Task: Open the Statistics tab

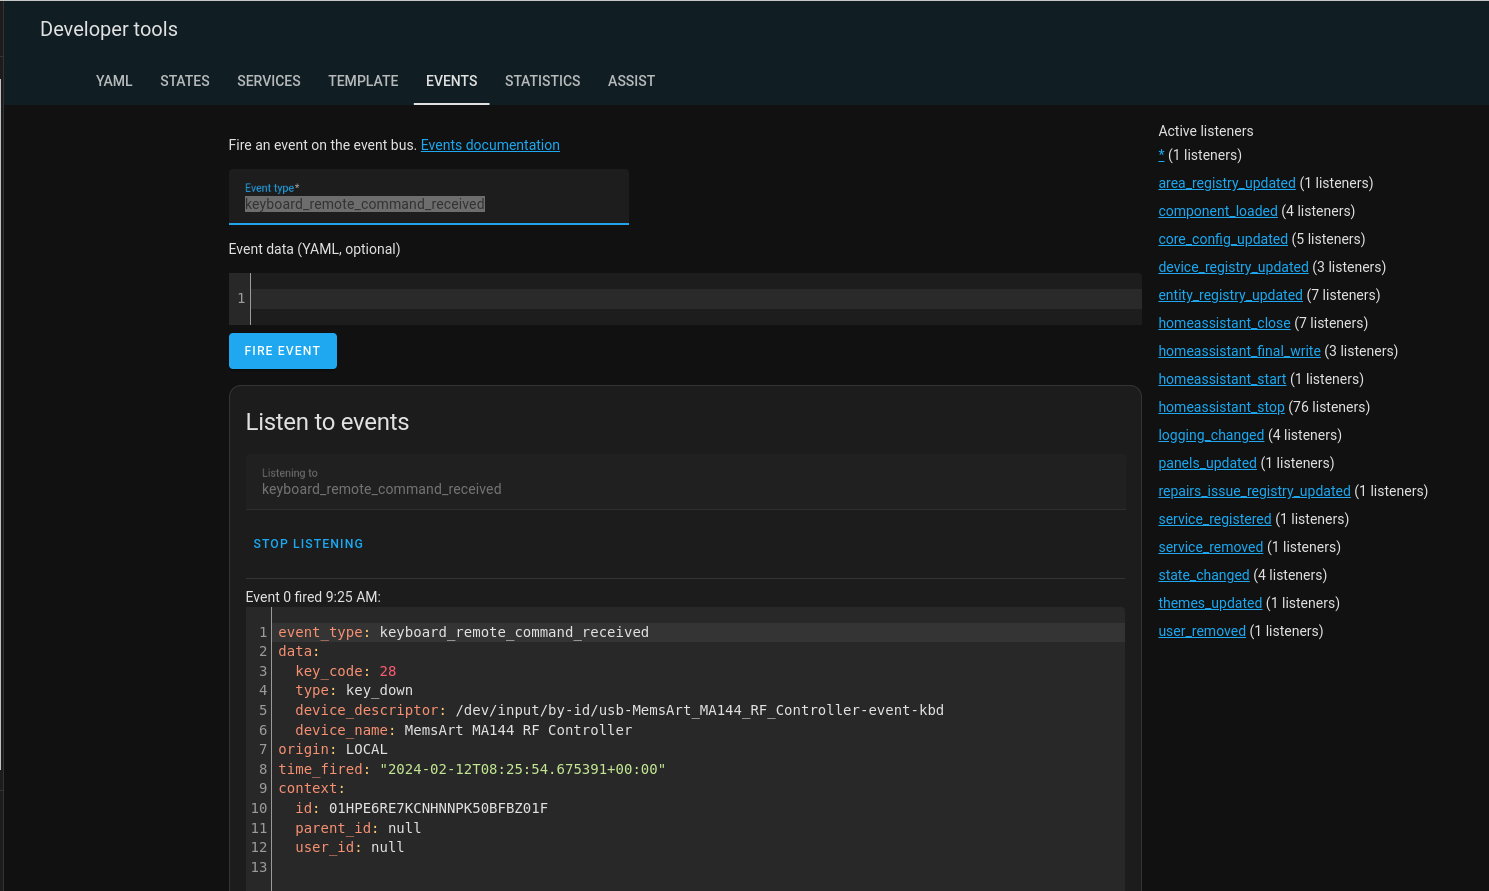Action: tap(542, 81)
